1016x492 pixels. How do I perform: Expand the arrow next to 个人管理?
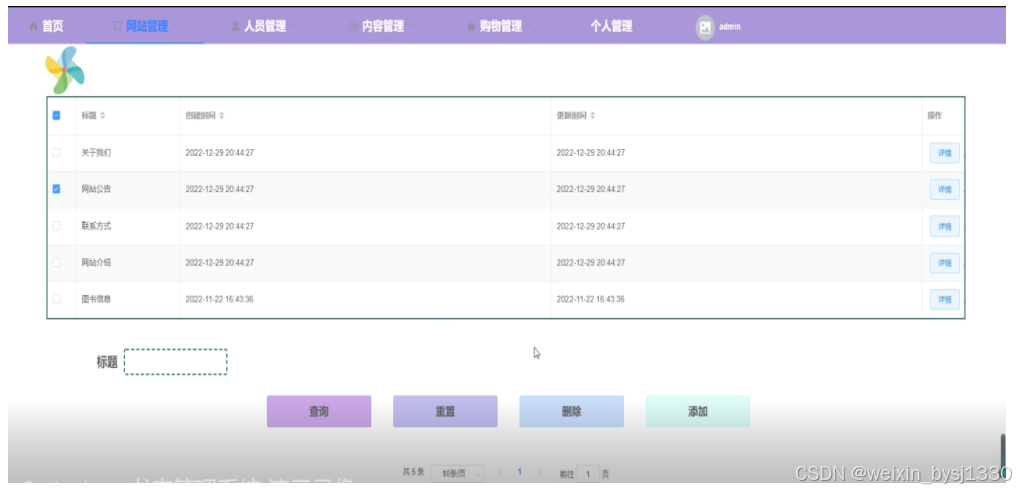tap(639, 26)
